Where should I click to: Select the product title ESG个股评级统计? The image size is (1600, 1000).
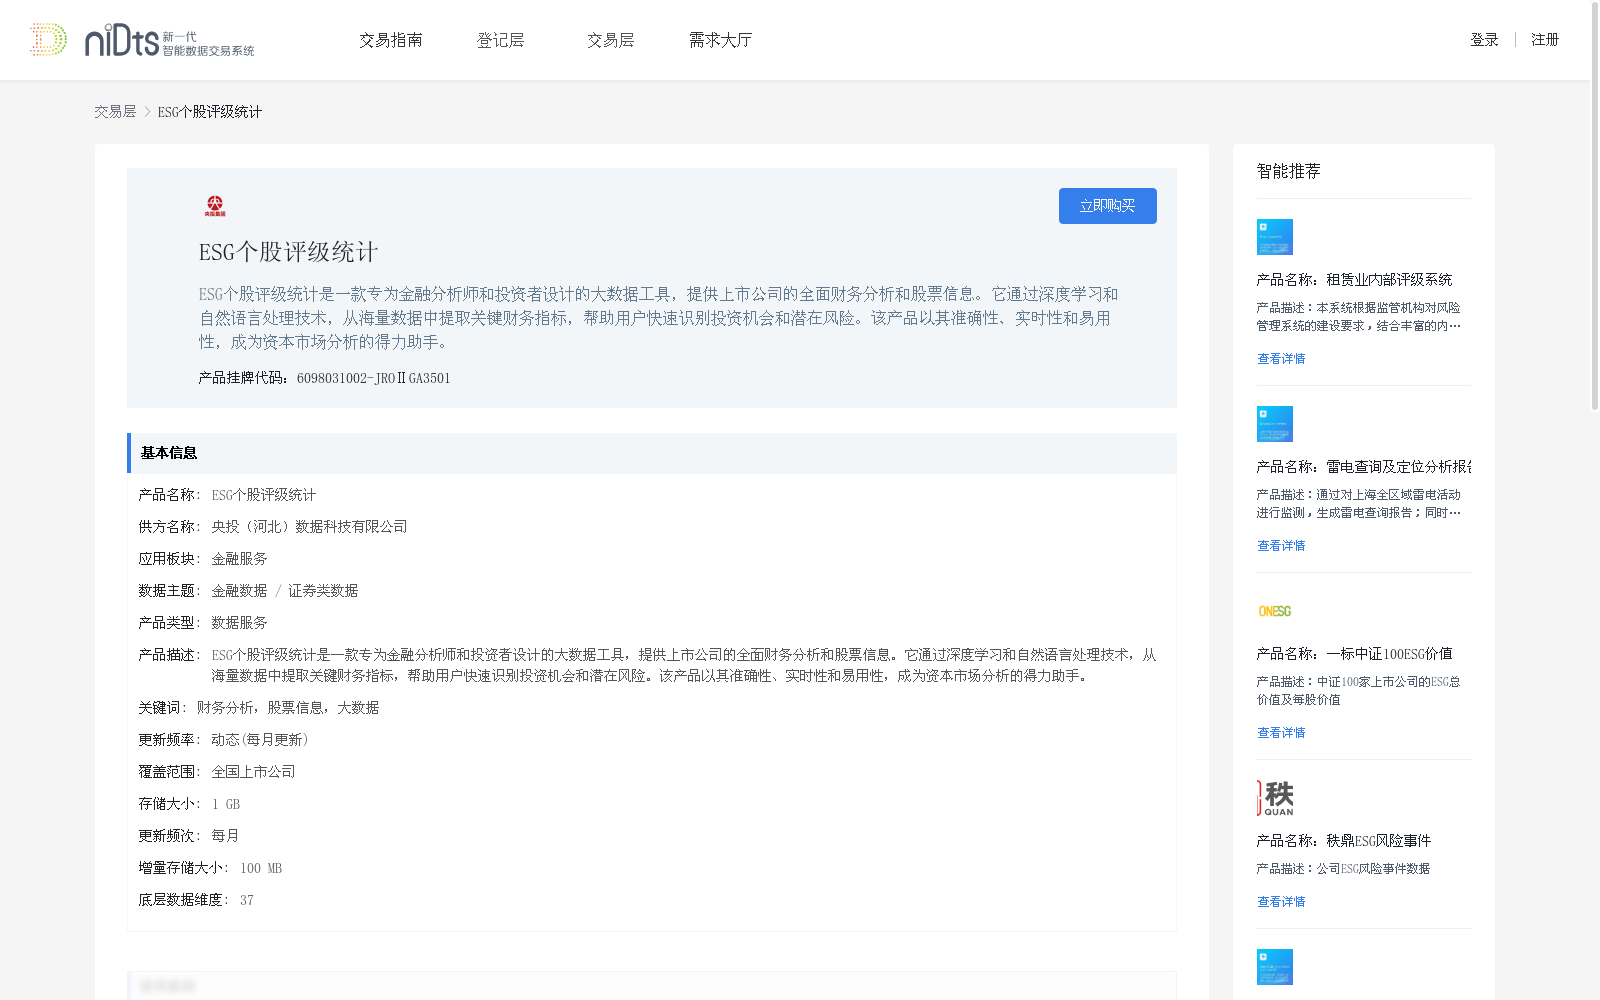click(288, 252)
